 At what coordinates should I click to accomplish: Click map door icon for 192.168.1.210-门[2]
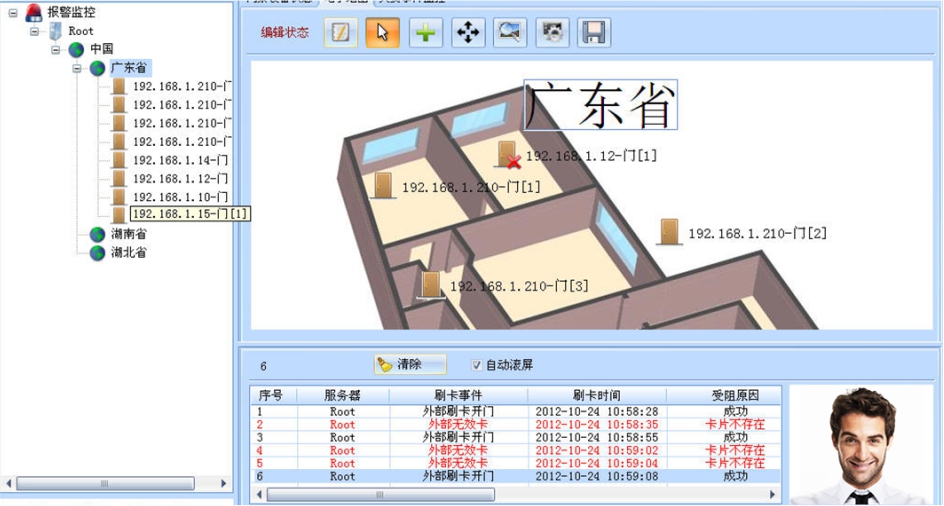pos(669,232)
